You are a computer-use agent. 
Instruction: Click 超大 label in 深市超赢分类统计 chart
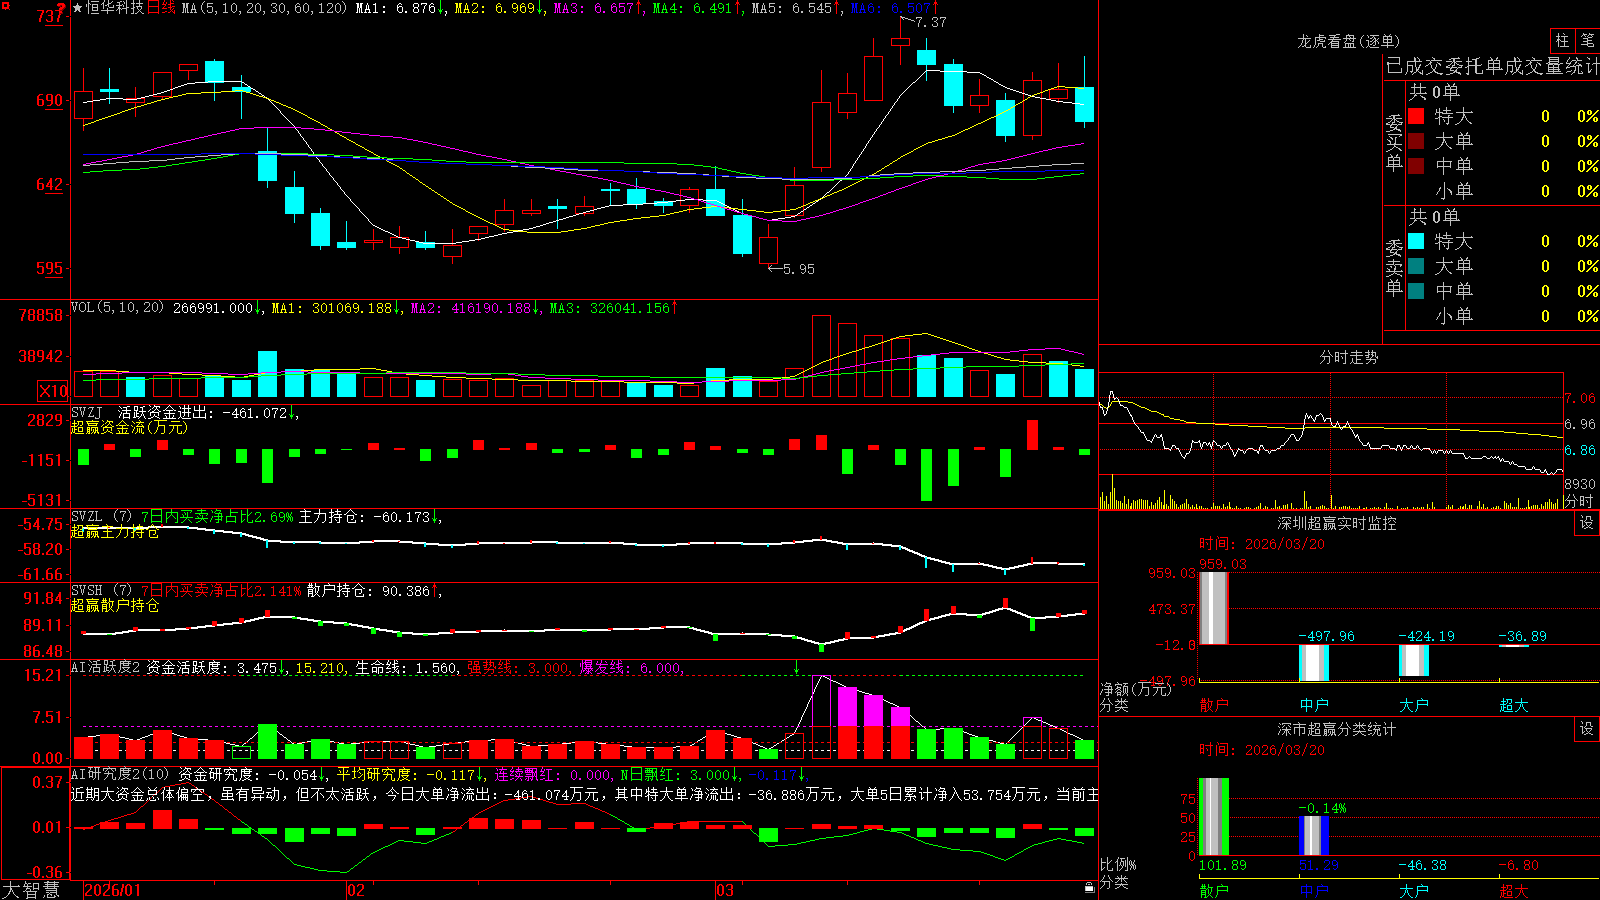(x=1514, y=890)
